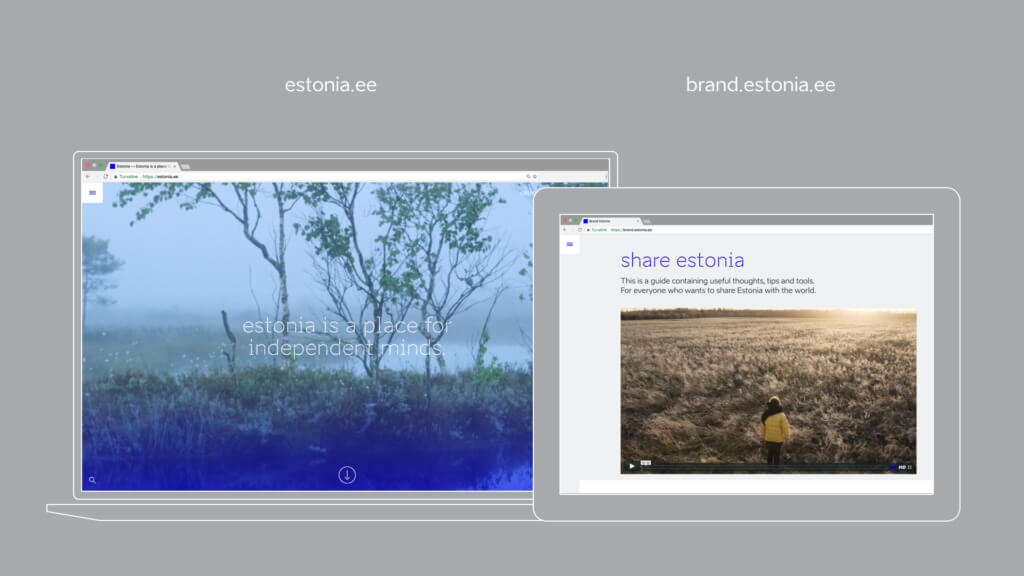The width and height of the screenshot is (1024, 576).
Task: Click the 'share estonia' heading
Action: (682, 260)
